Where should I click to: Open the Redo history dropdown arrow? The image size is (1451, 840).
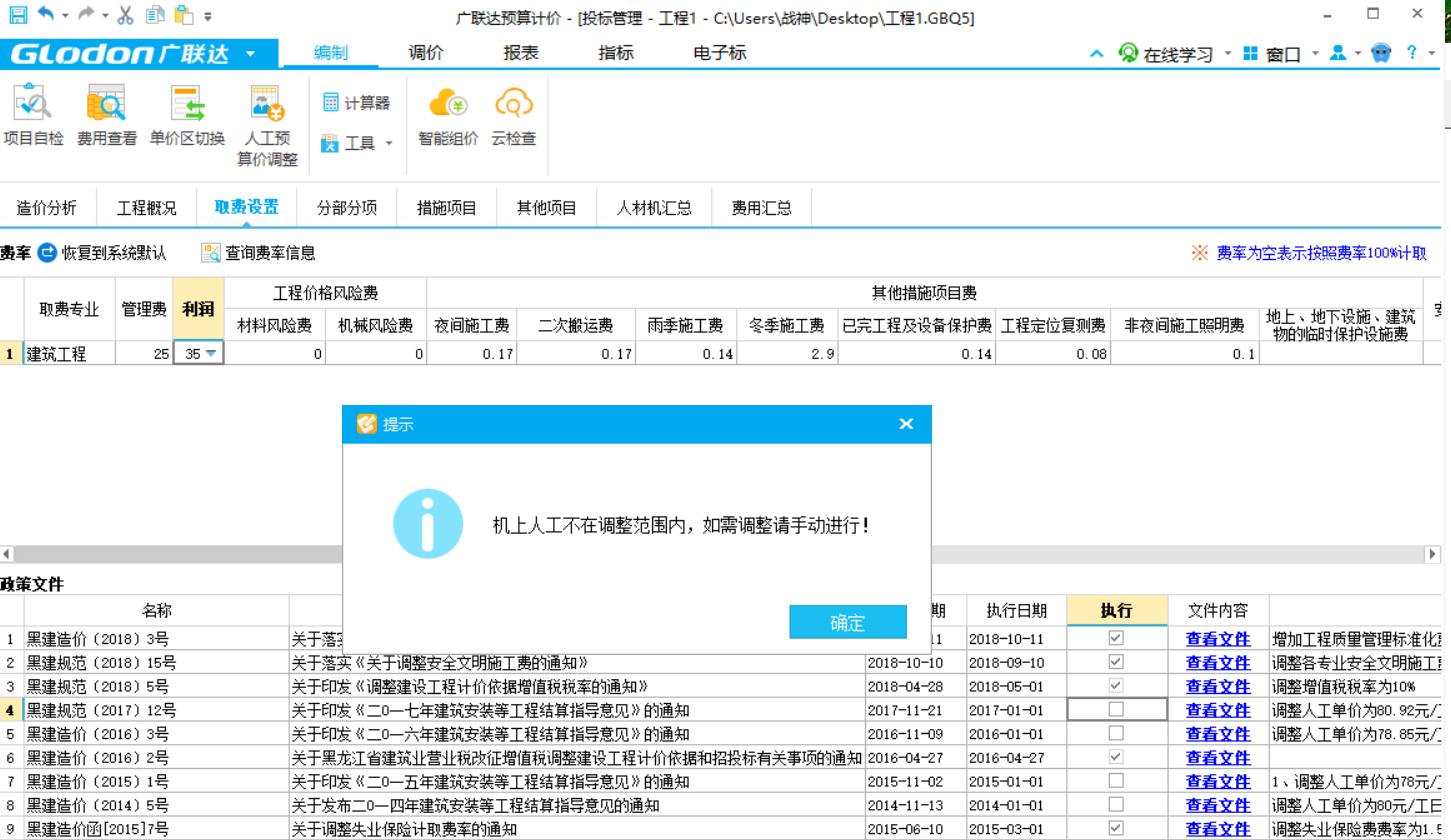click(x=105, y=16)
